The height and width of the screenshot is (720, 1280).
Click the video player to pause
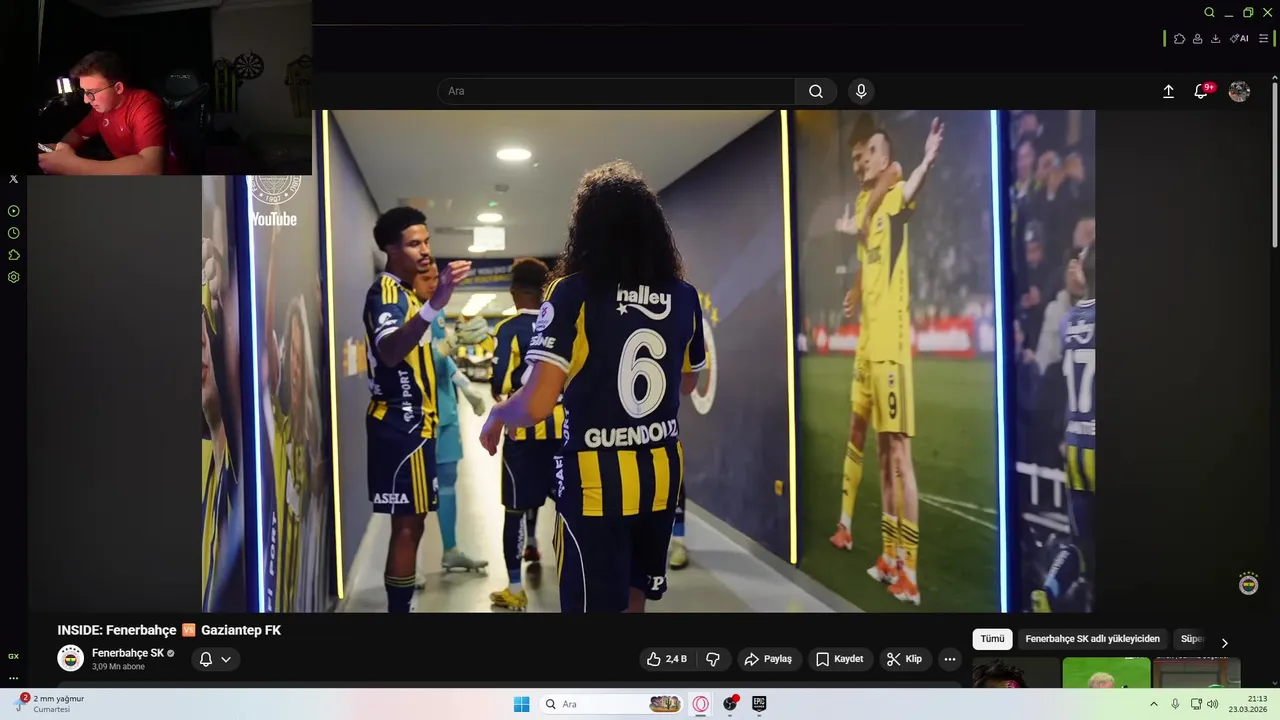pos(648,361)
